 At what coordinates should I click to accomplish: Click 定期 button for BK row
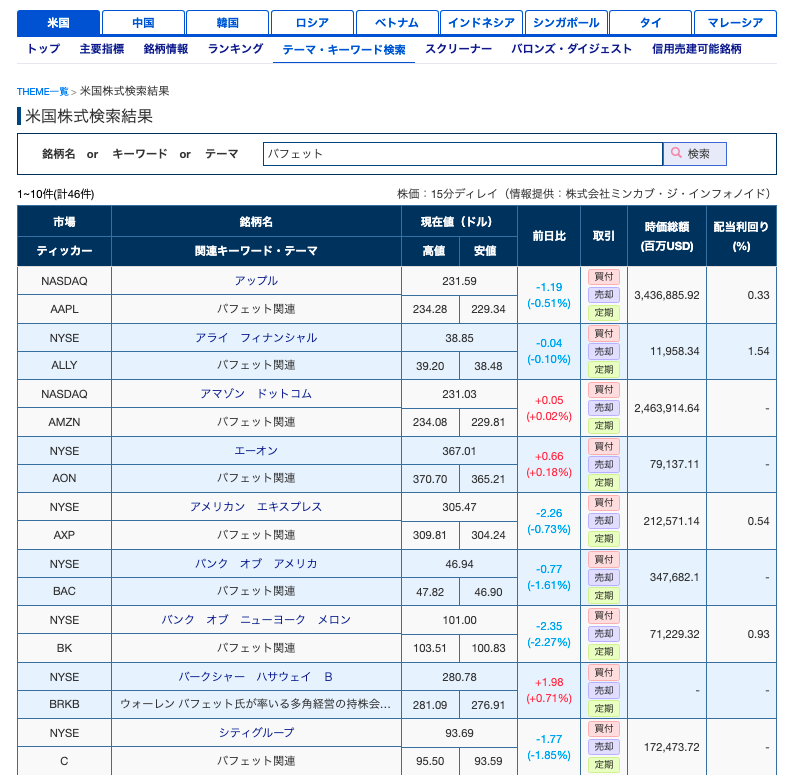tap(604, 651)
